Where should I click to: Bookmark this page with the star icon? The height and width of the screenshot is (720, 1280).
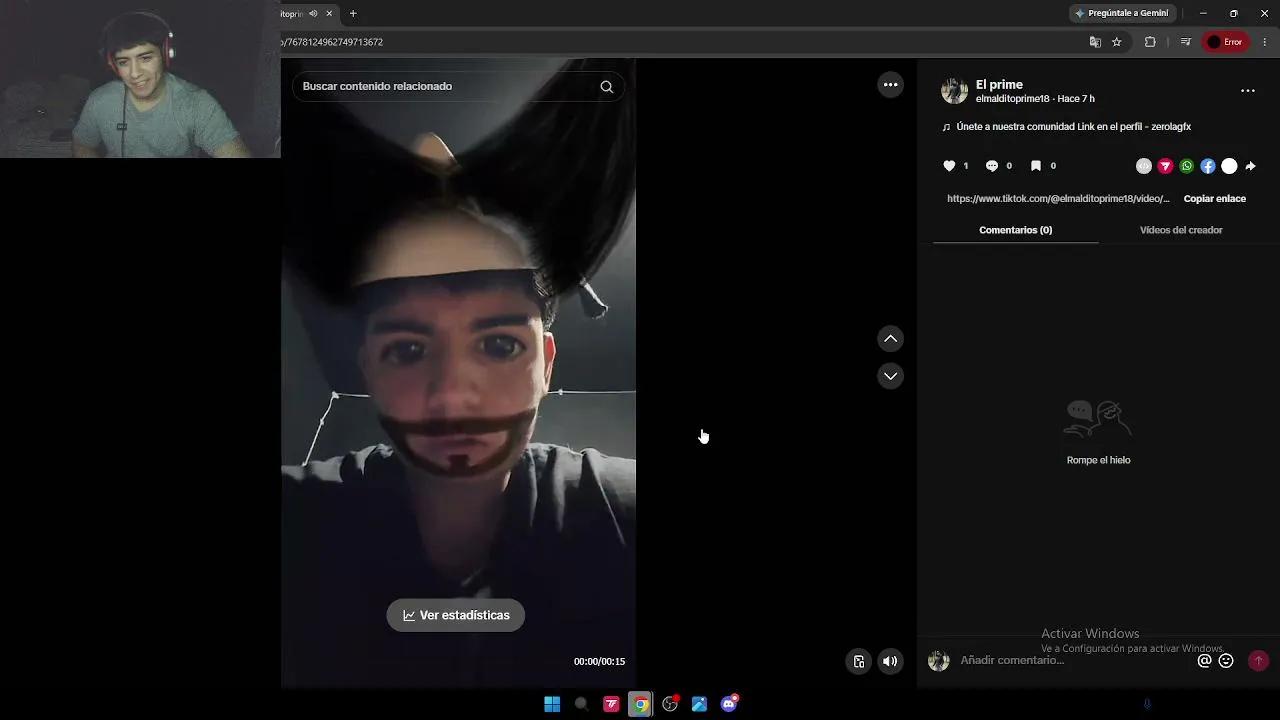pyautogui.click(x=1117, y=42)
